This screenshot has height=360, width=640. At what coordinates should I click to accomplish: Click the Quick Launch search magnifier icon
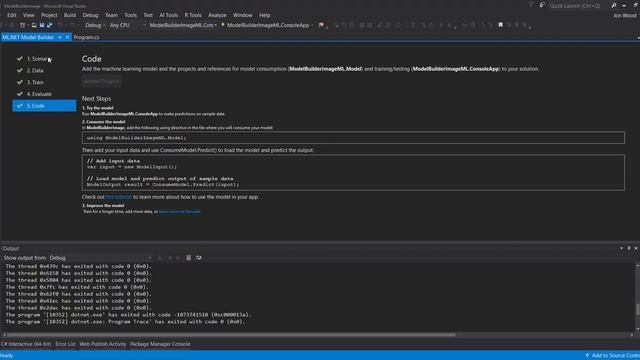pos(613,6)
